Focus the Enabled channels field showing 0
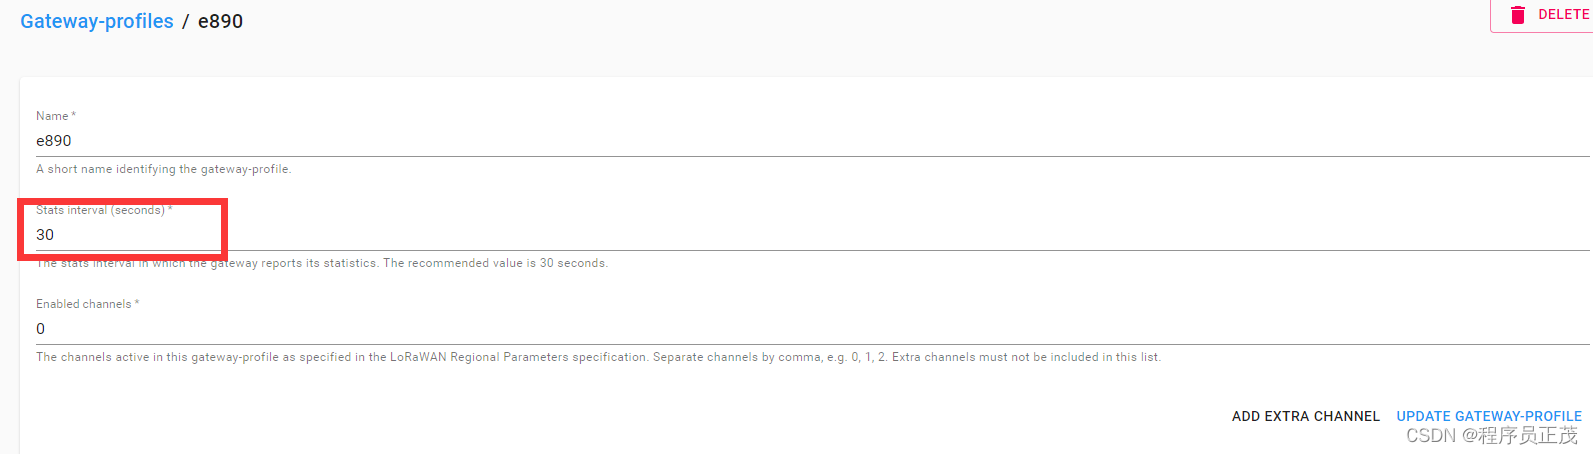 pos(812,329)
